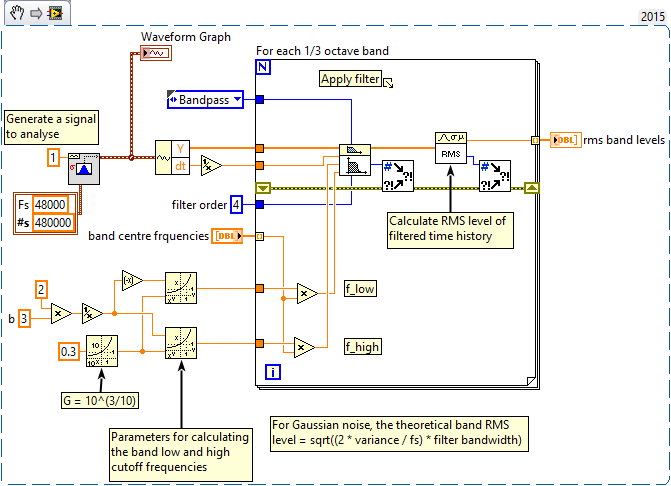
Task: Select the Gaussian noise waveform generator node
Action: coord(84,169)
